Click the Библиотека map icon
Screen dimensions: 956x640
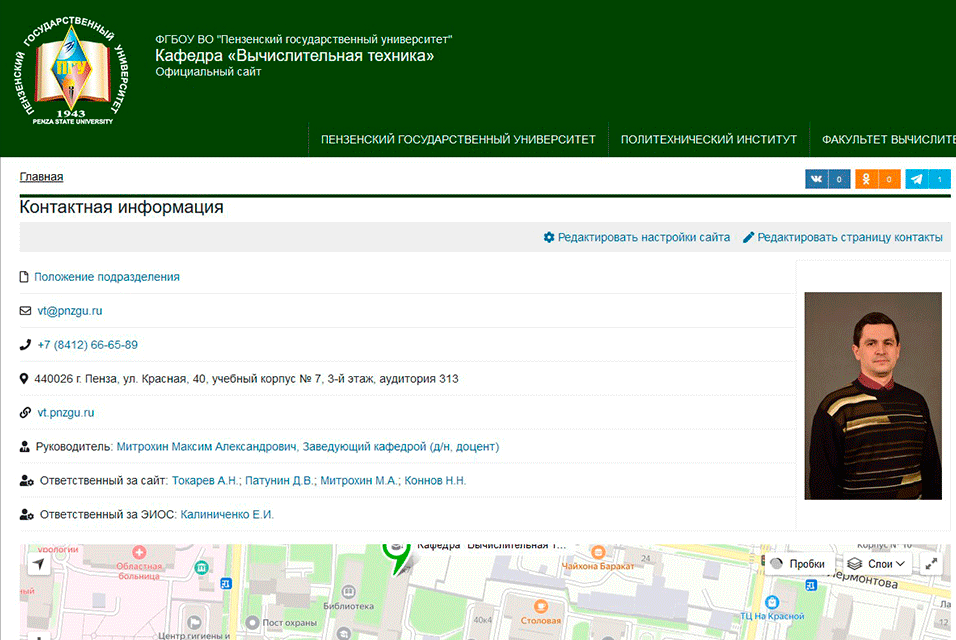pos(348,591)
